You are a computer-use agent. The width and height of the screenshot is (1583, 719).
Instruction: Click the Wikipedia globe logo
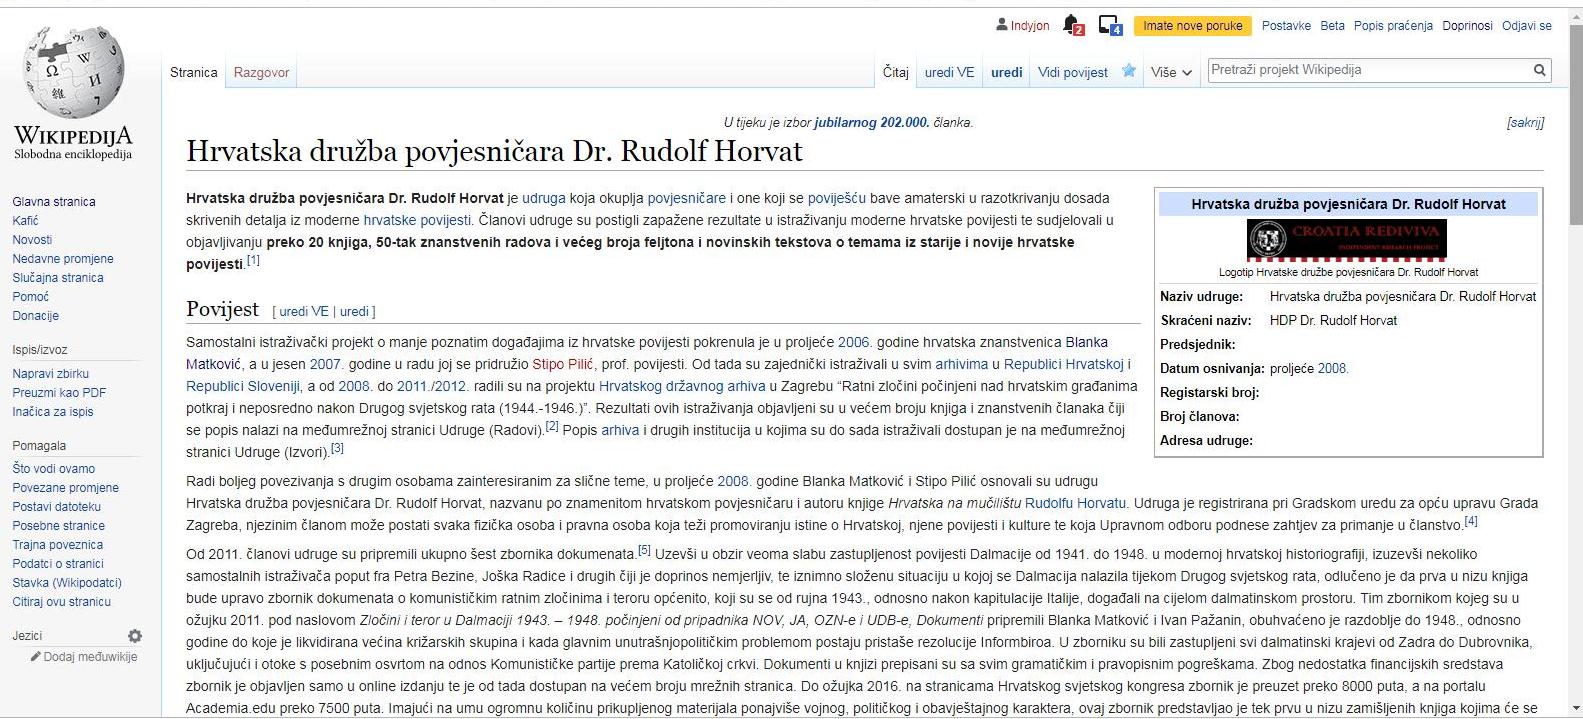pyautogui.click(x=73, y=75)
